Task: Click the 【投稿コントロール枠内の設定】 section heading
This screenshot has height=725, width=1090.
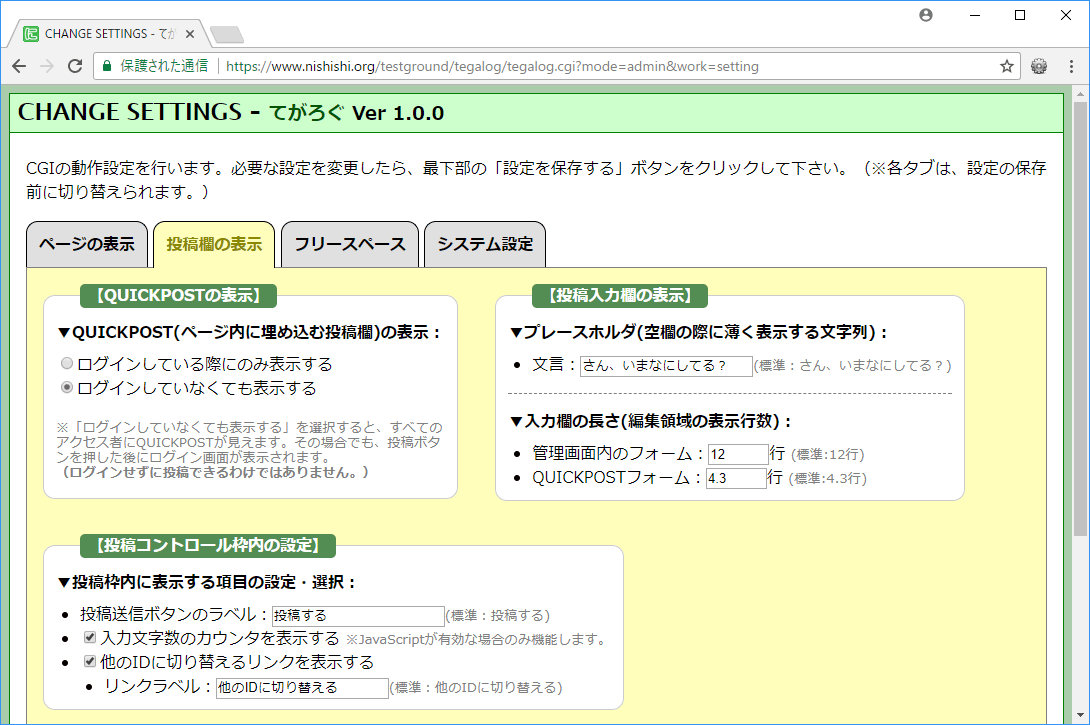Action: (x=208, y=546)
